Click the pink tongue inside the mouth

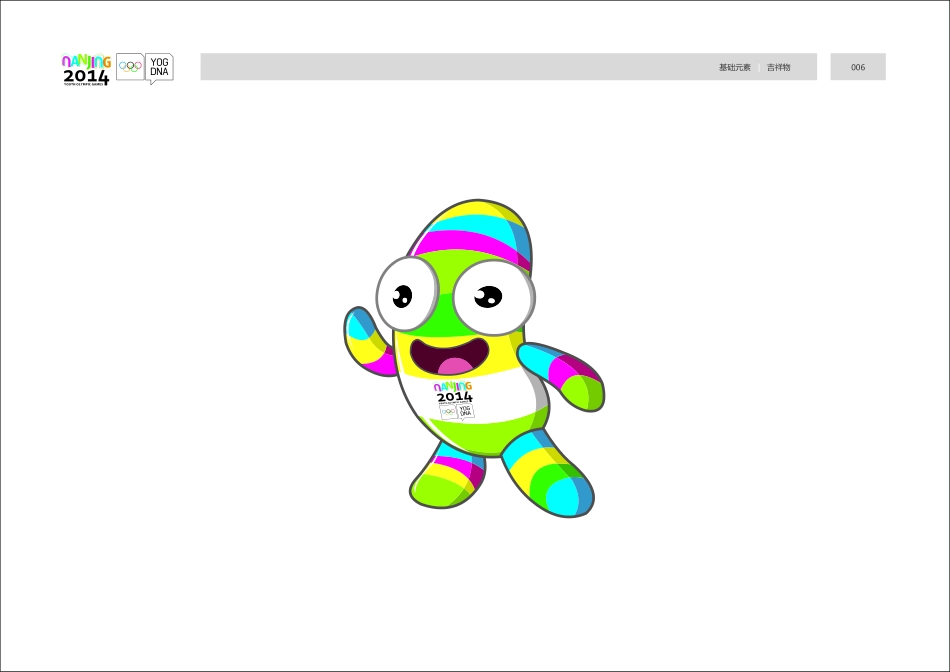point(454,367)
